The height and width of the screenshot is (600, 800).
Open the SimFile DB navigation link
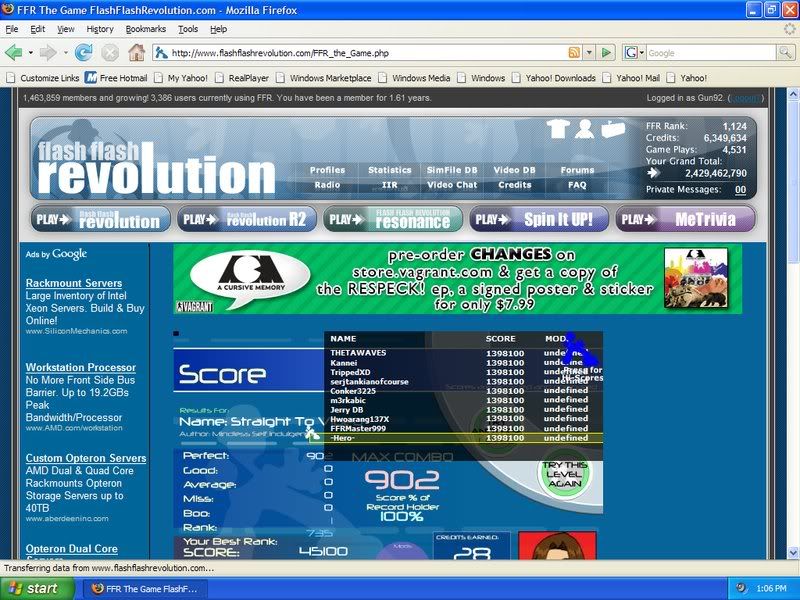click(x=452, y=170)
